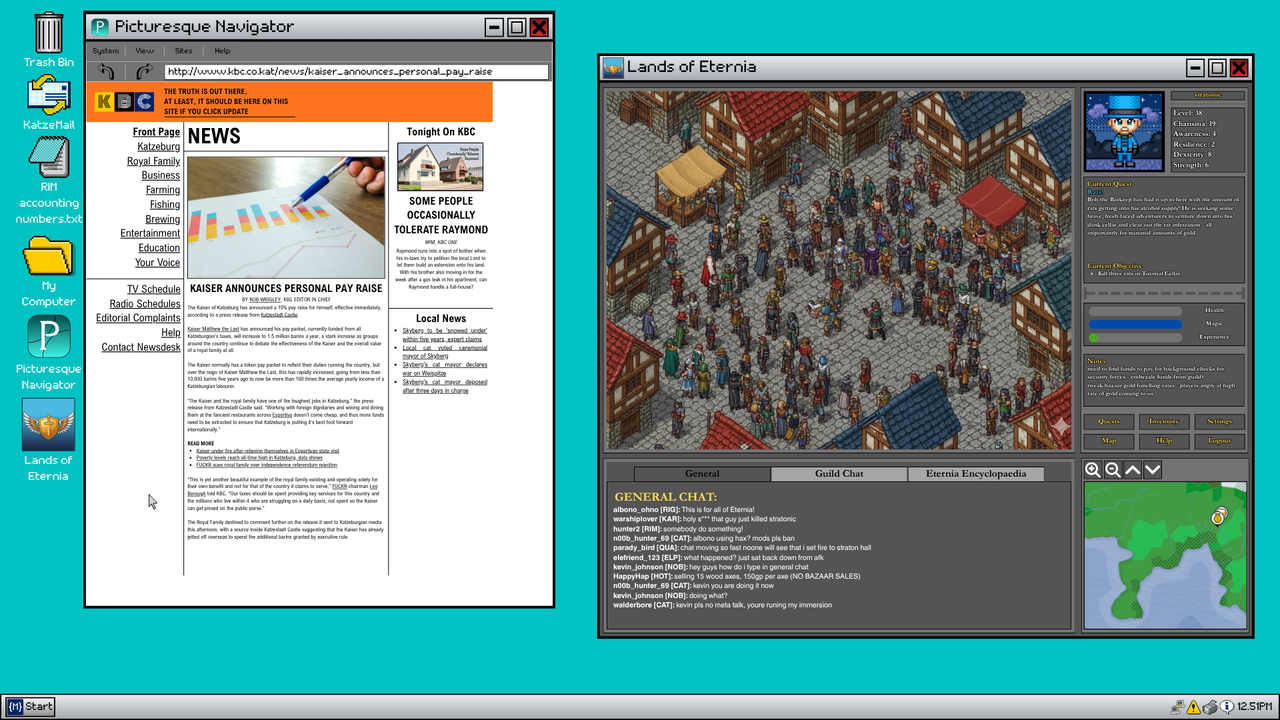The height and width of the screenshot is (720, 1280).
Task: Switch to the Guild Chat tab
Action: (839, 474)
